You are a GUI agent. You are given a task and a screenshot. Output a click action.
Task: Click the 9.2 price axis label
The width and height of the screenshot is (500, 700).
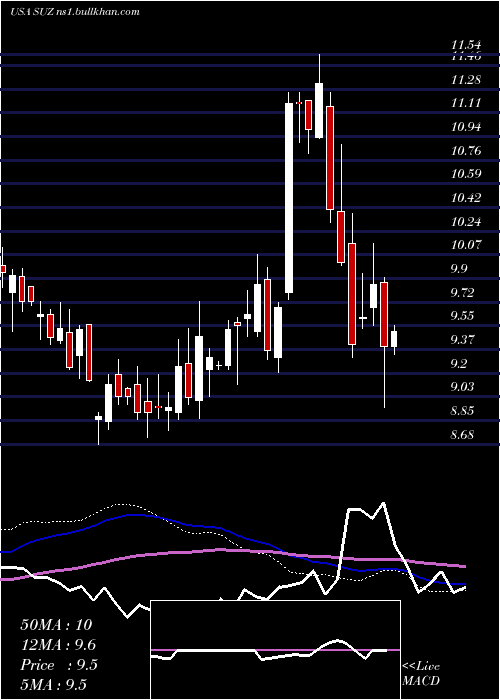pyautogui.click(x=459, y=364)
